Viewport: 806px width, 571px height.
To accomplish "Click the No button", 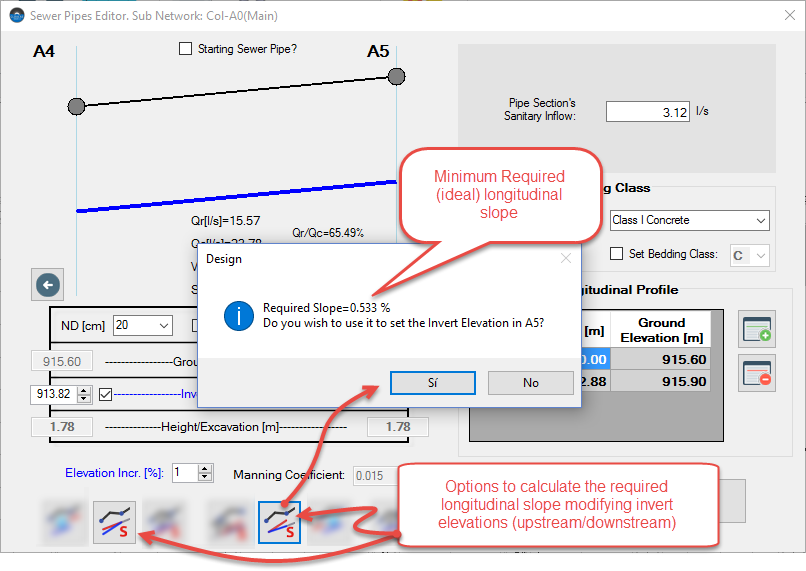I will (x=530, y=383).
